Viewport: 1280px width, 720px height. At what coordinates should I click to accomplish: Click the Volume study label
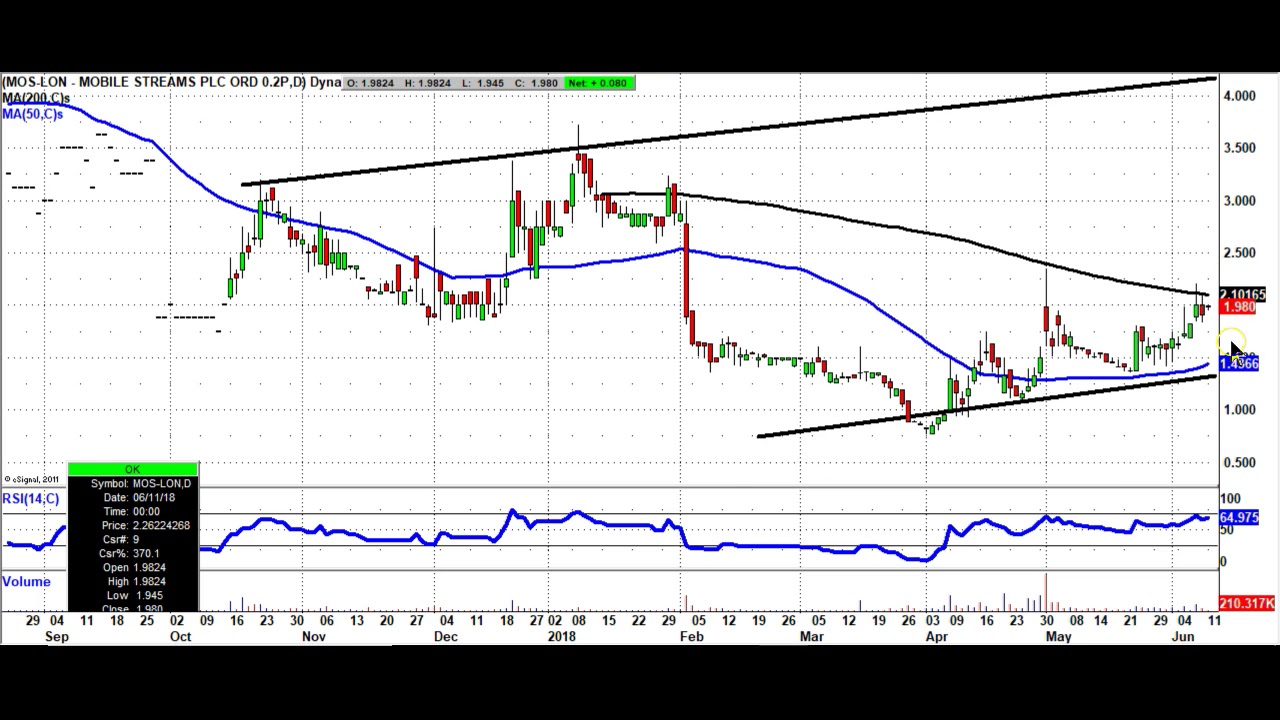click(x=26, y=582)
